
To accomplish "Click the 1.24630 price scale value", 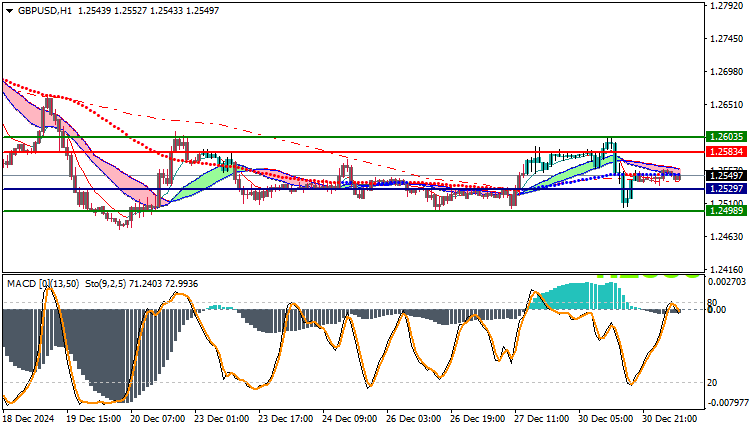I will pos(727,237).
